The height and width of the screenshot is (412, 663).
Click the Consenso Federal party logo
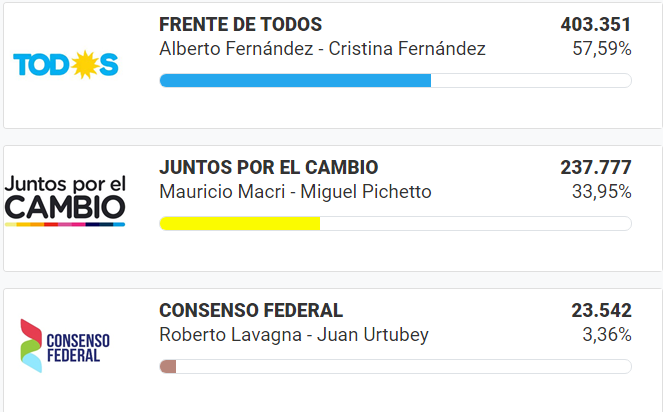(x=66, y=344)
